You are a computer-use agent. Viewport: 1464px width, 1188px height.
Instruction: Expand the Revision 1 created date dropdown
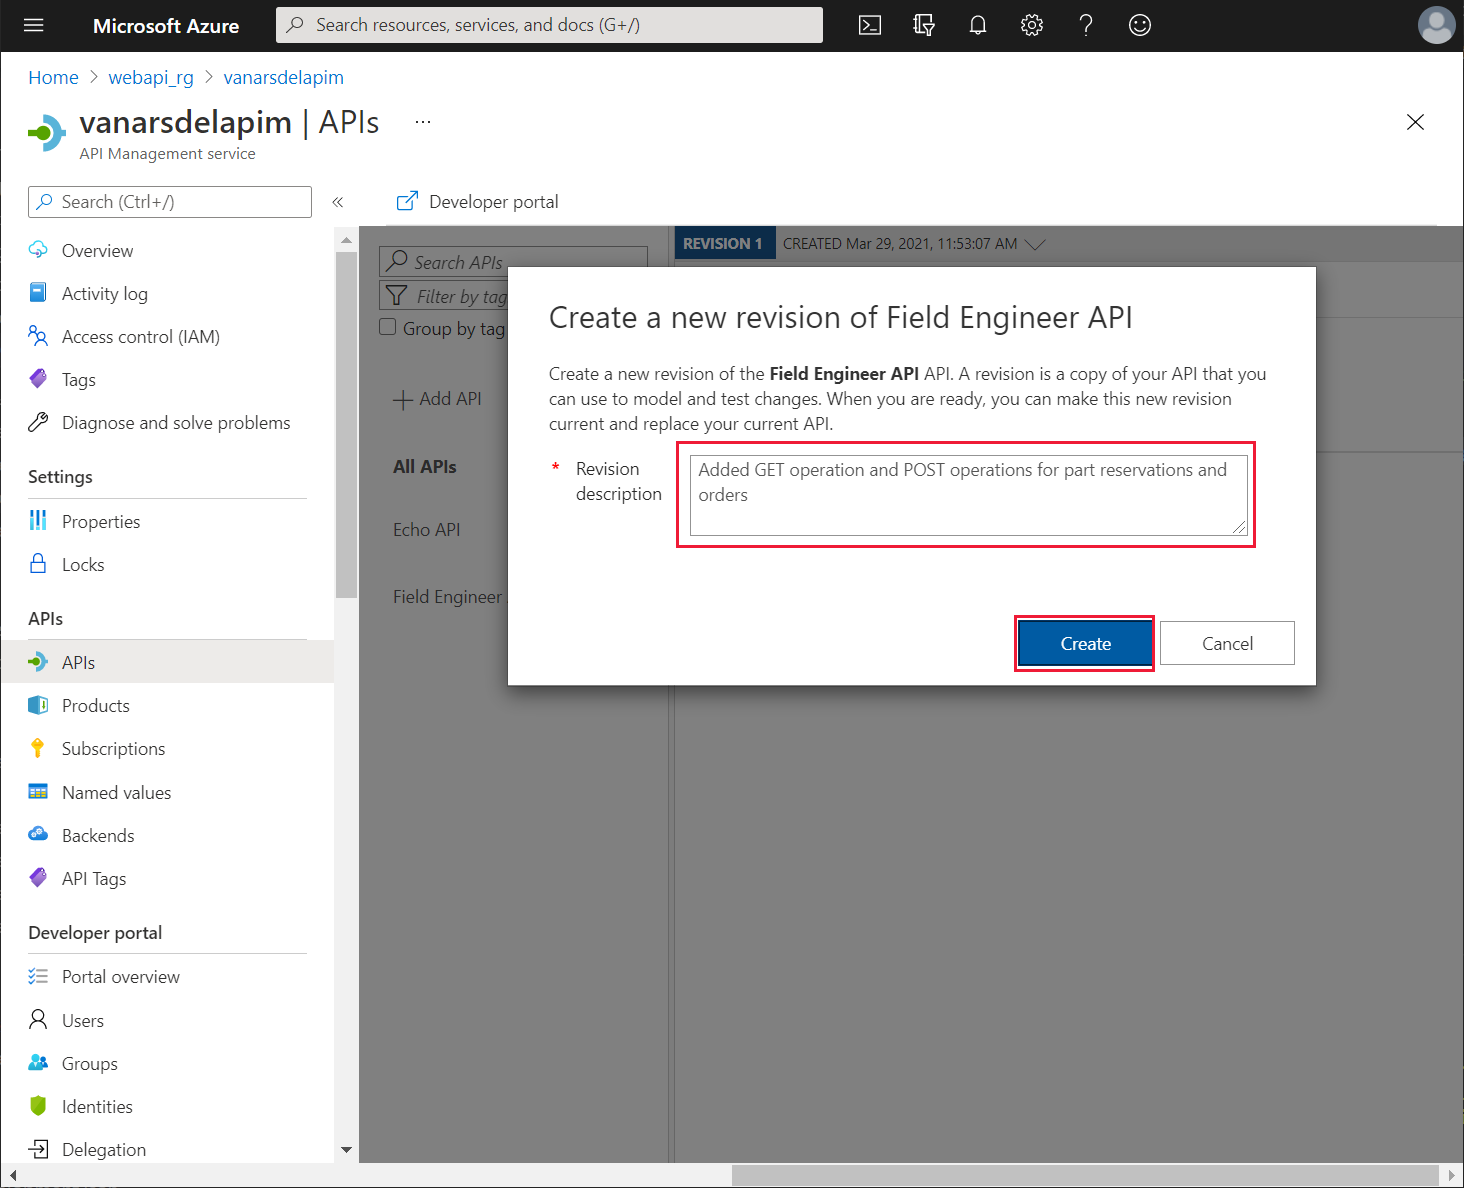pos(1036,244)
